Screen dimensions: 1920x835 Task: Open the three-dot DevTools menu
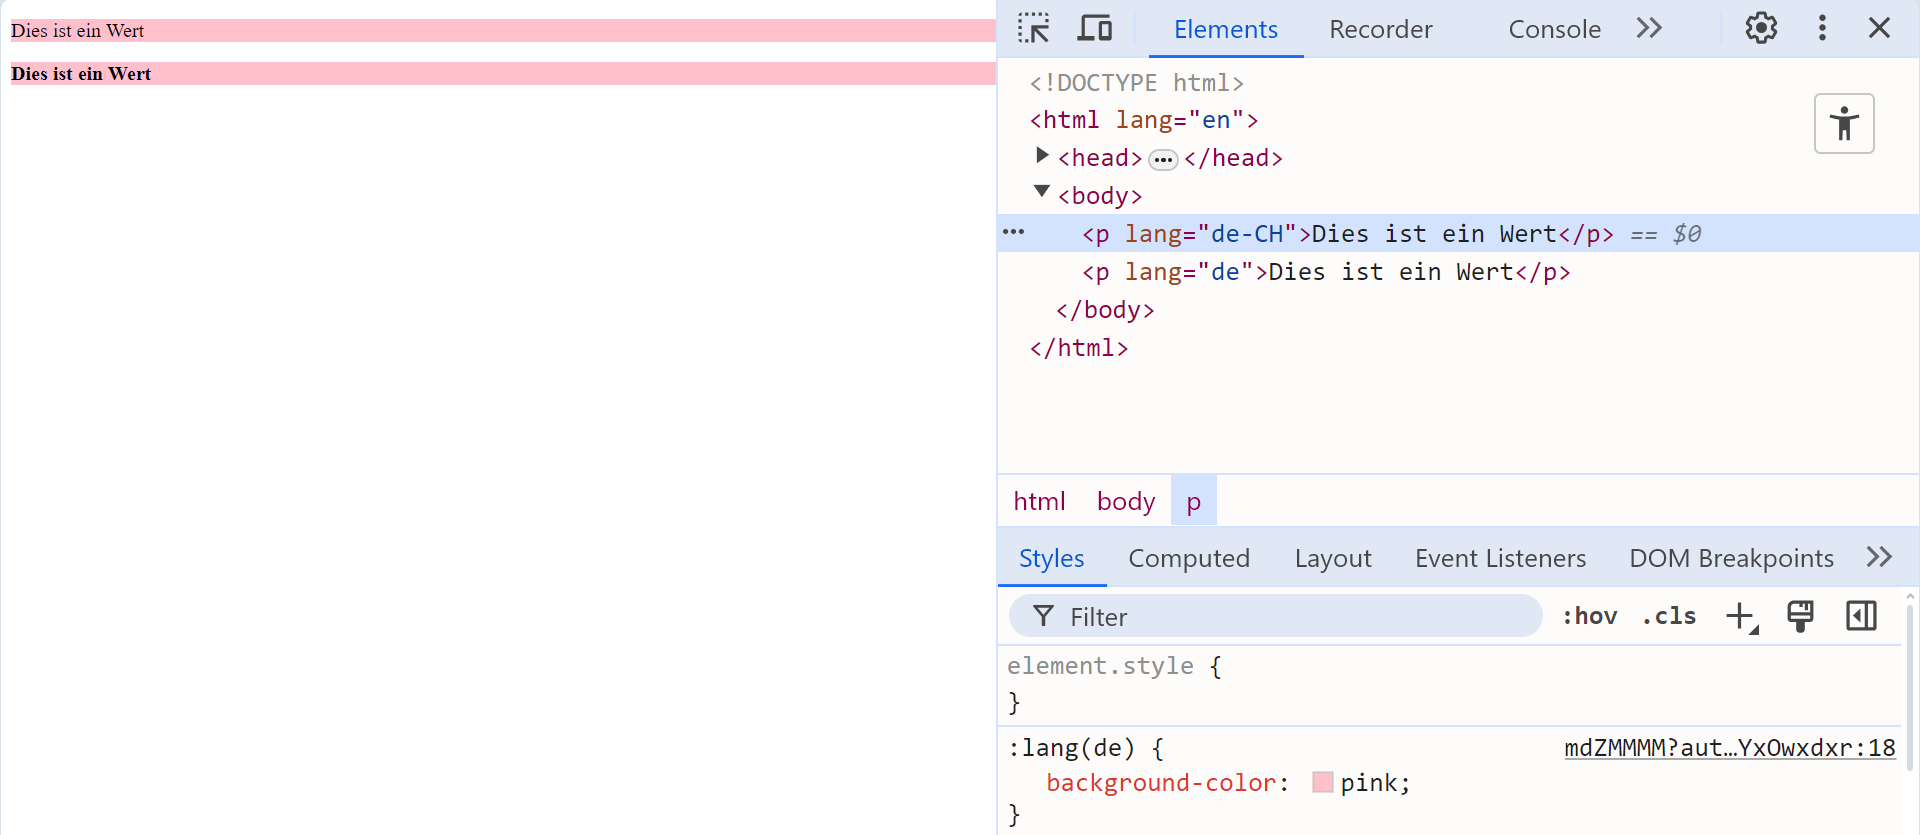pyautogui.click(x=1822, y=28)
